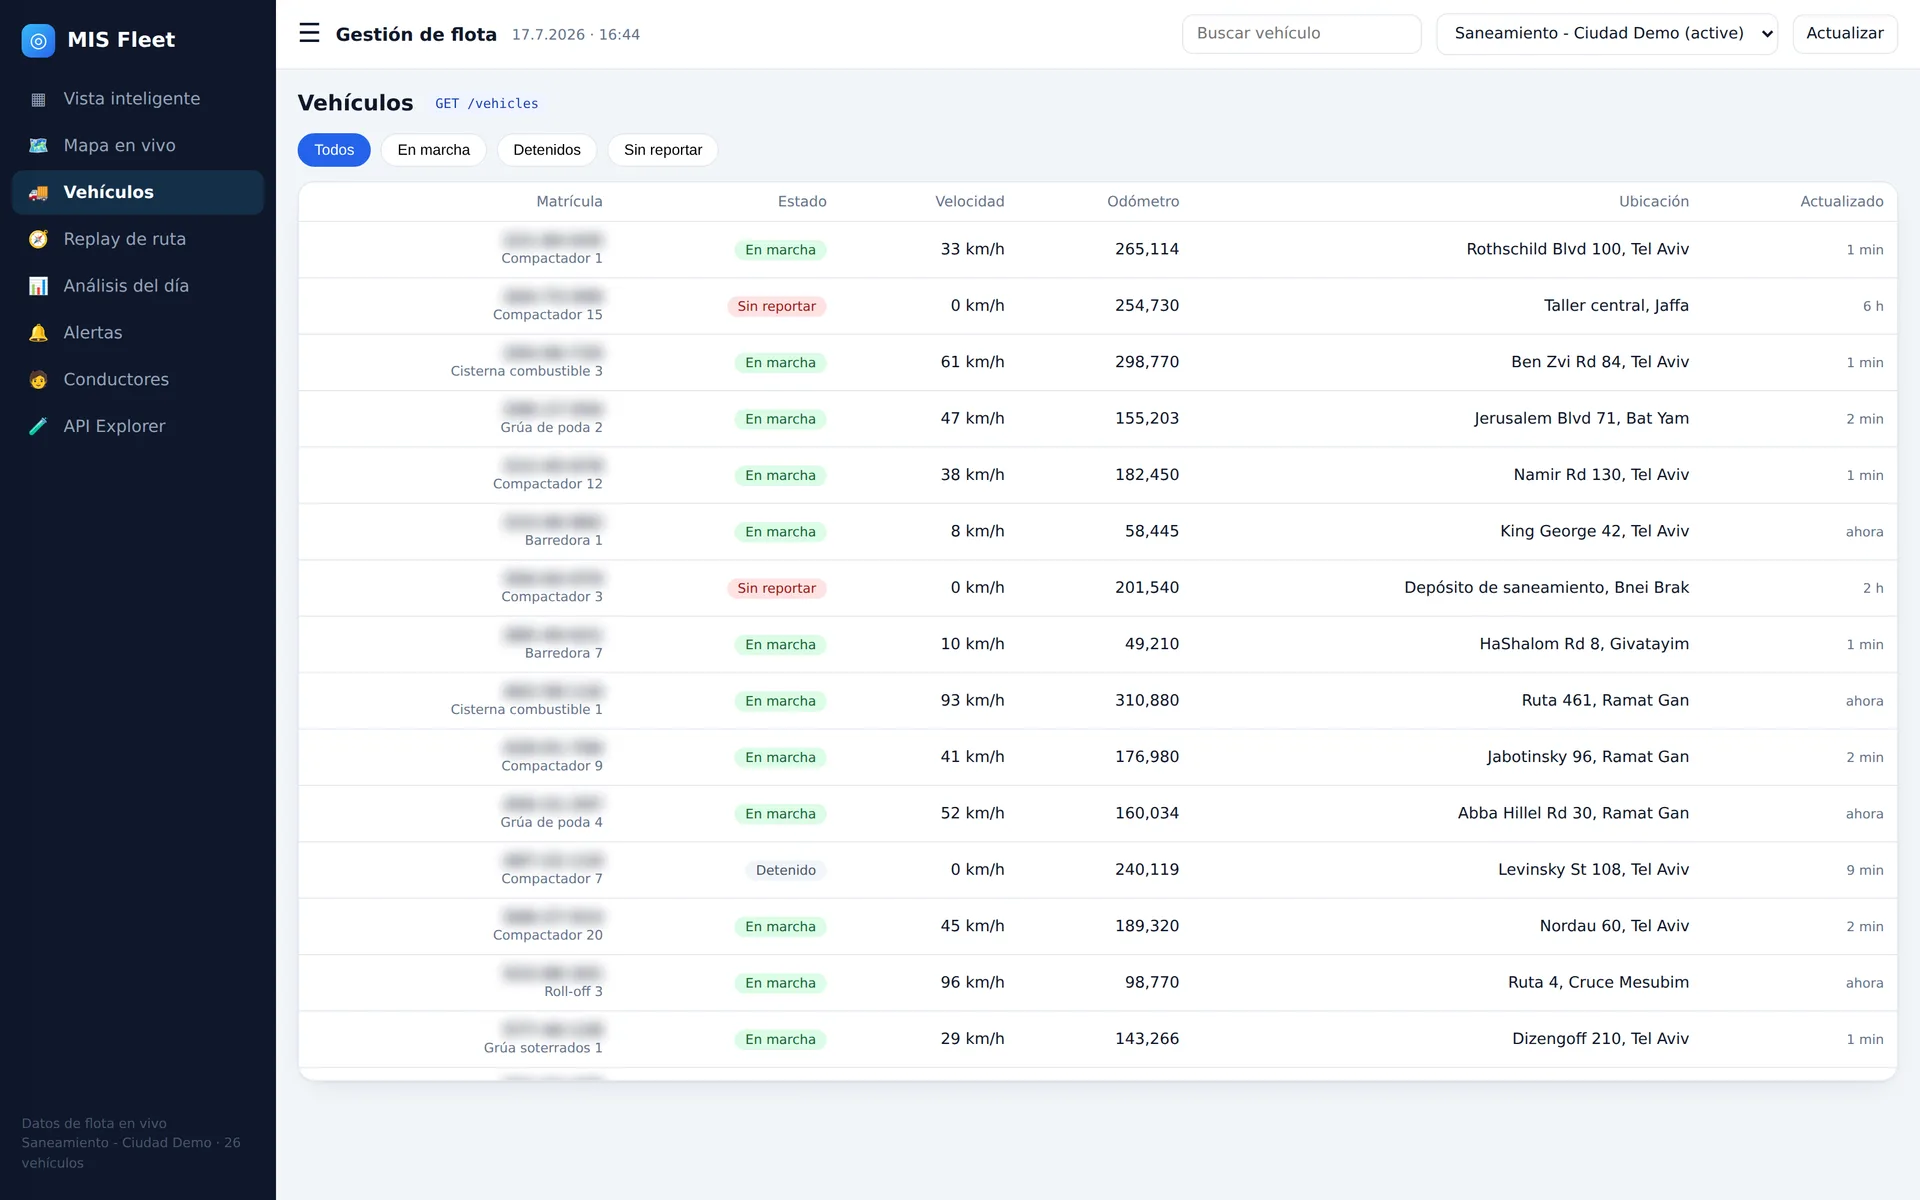Screen dimensions: 1920x1200
Task: Click the Vista inteligente grid icon
Action: [x=38, y=99]
